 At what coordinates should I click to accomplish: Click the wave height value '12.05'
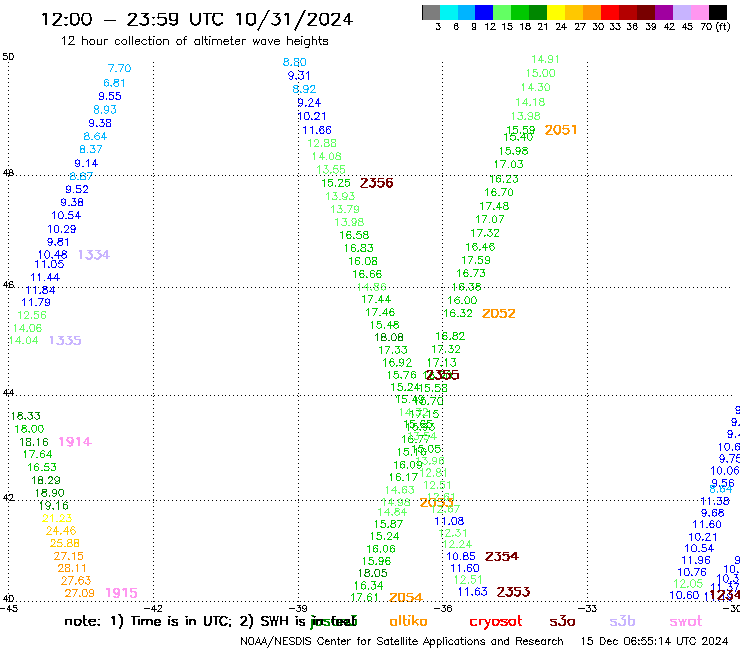[688, 584]
